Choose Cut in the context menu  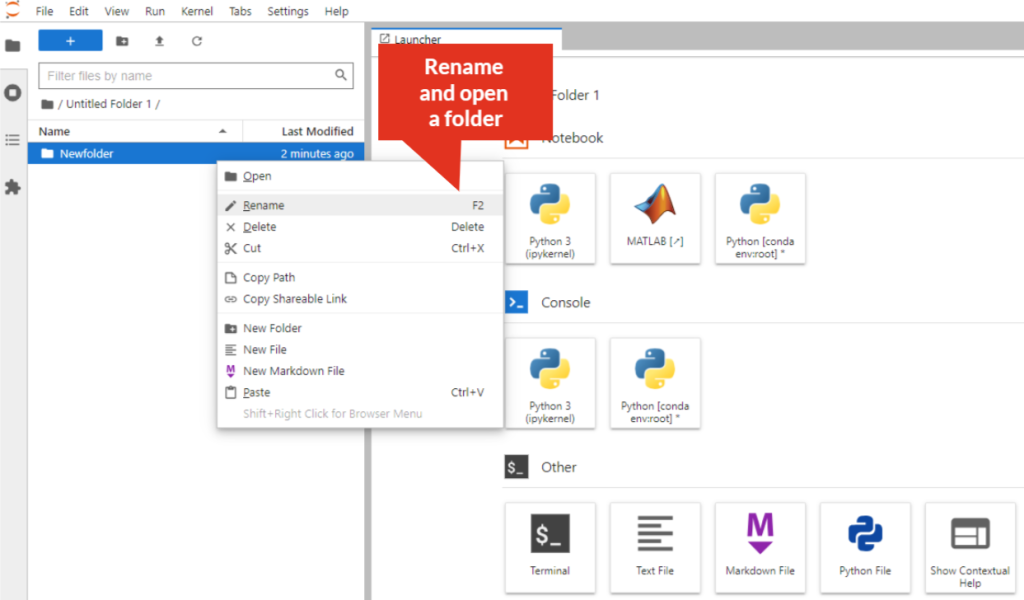coord(360,248)
